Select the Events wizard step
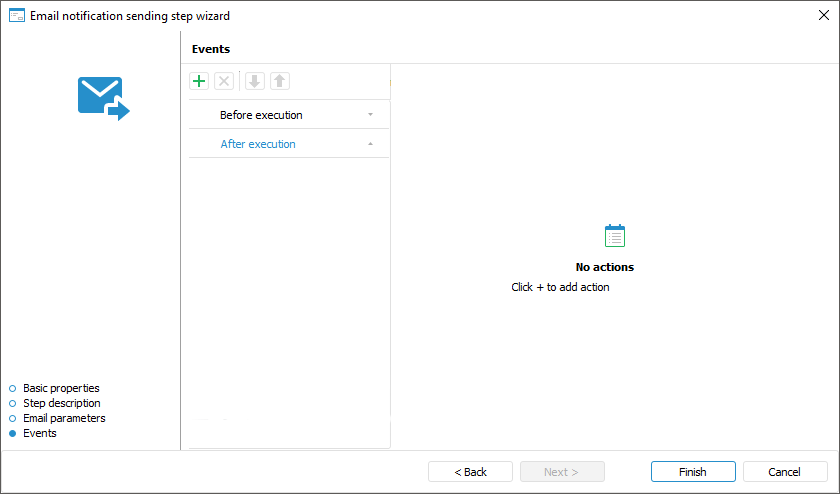Image resolution: width=840 pixels, height=494 pixels. point(40,433)
